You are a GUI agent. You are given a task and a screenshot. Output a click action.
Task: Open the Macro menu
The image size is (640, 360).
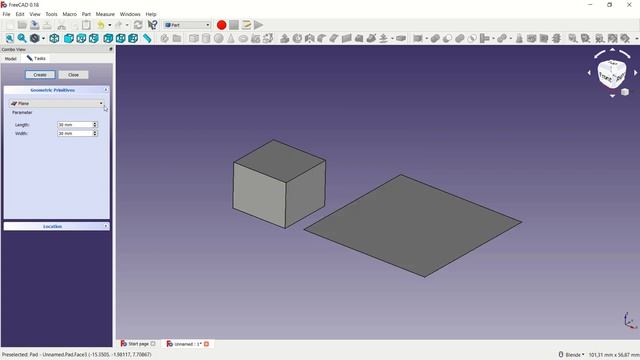[x=69, y=14]
